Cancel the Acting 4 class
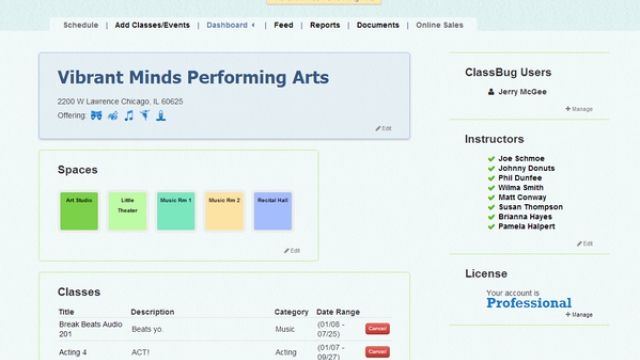This screenshot has height=360, width=640. click(377, 351)
